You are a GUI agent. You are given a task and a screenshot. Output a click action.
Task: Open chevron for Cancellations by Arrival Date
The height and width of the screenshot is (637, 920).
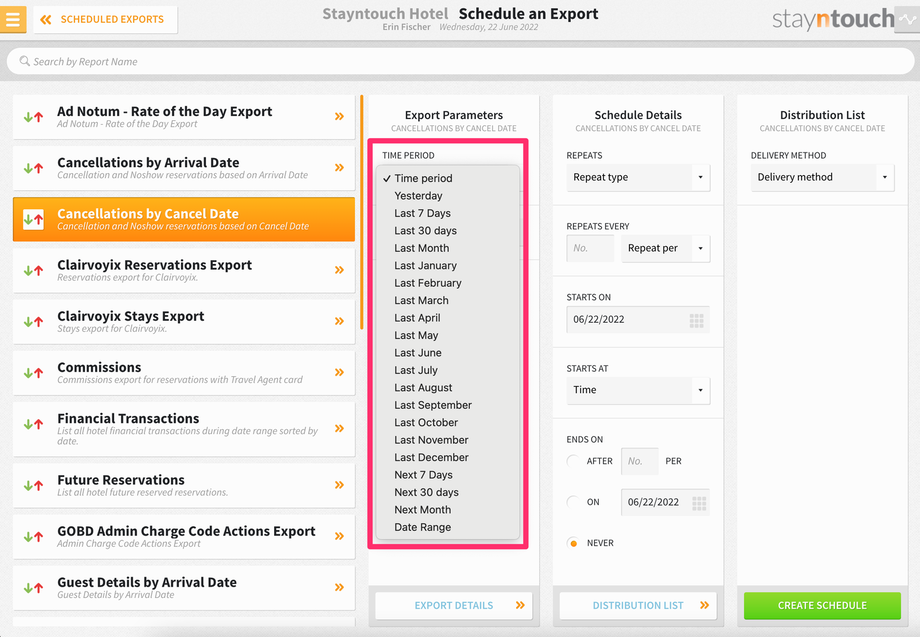click(339, 167)
